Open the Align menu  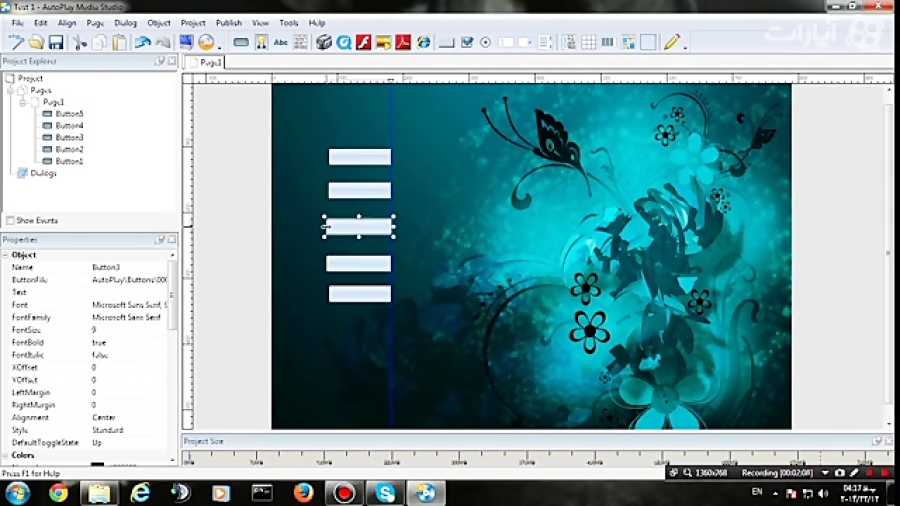(x=67, y=23)
